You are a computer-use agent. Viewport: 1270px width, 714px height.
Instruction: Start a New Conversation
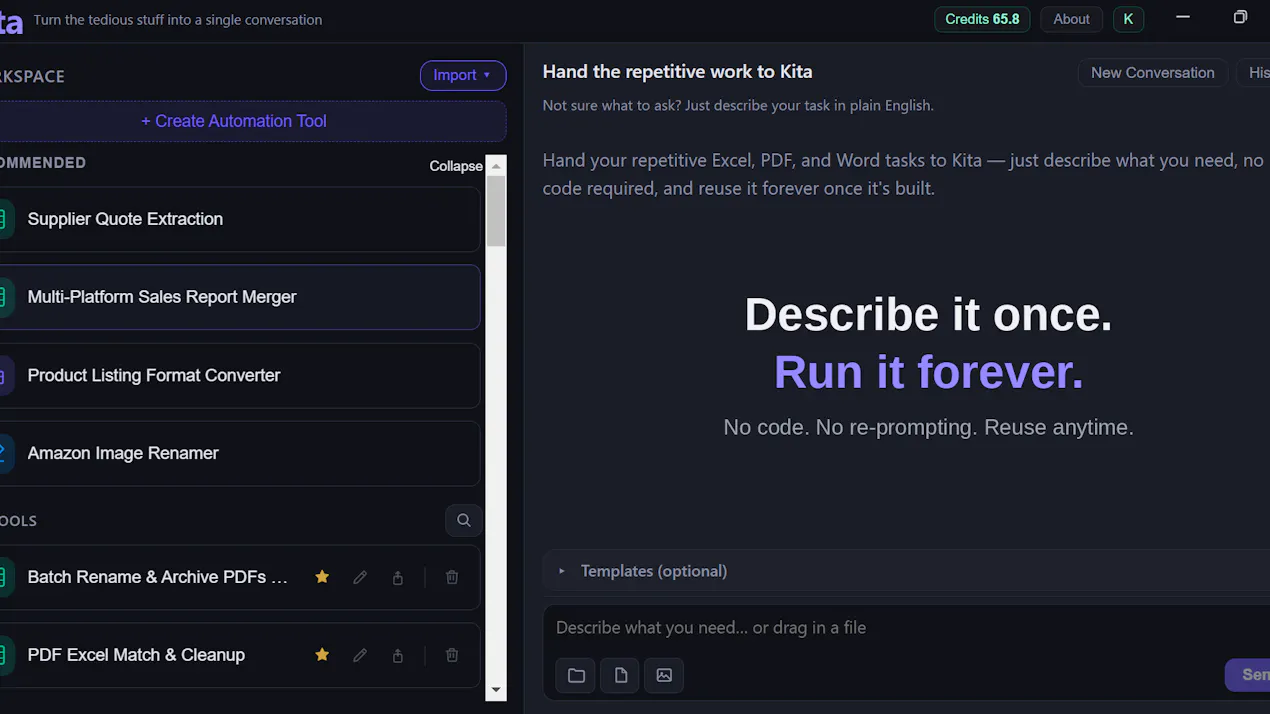coord(1152,72)
